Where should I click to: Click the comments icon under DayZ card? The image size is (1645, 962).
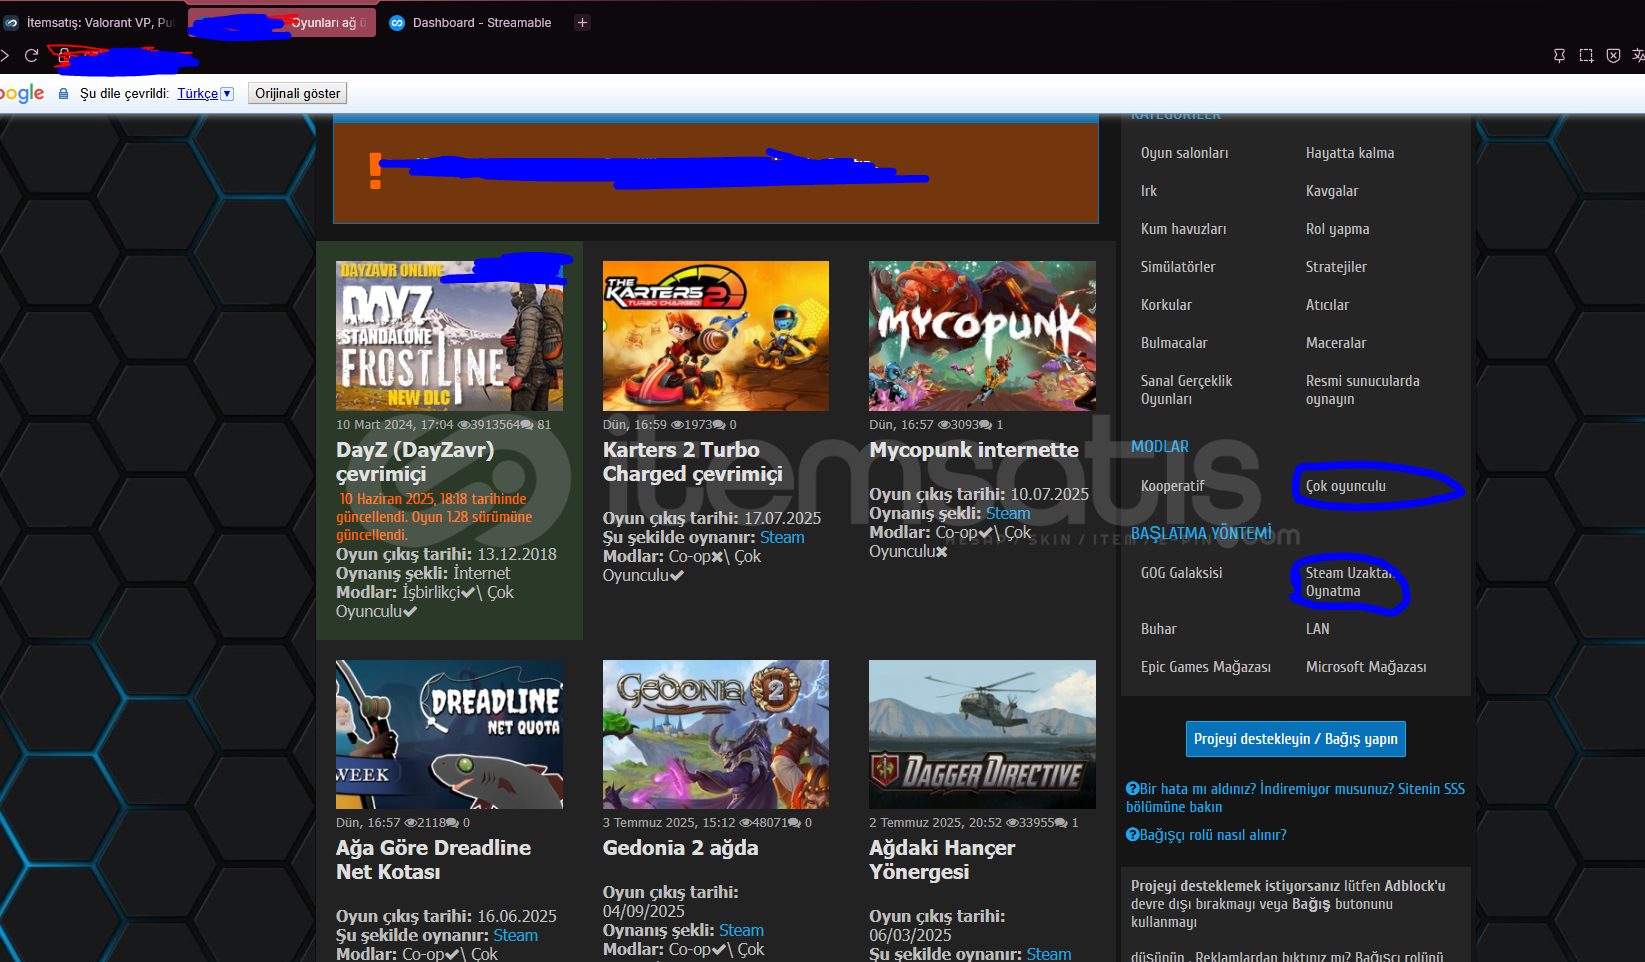click(x=527, y=425)
